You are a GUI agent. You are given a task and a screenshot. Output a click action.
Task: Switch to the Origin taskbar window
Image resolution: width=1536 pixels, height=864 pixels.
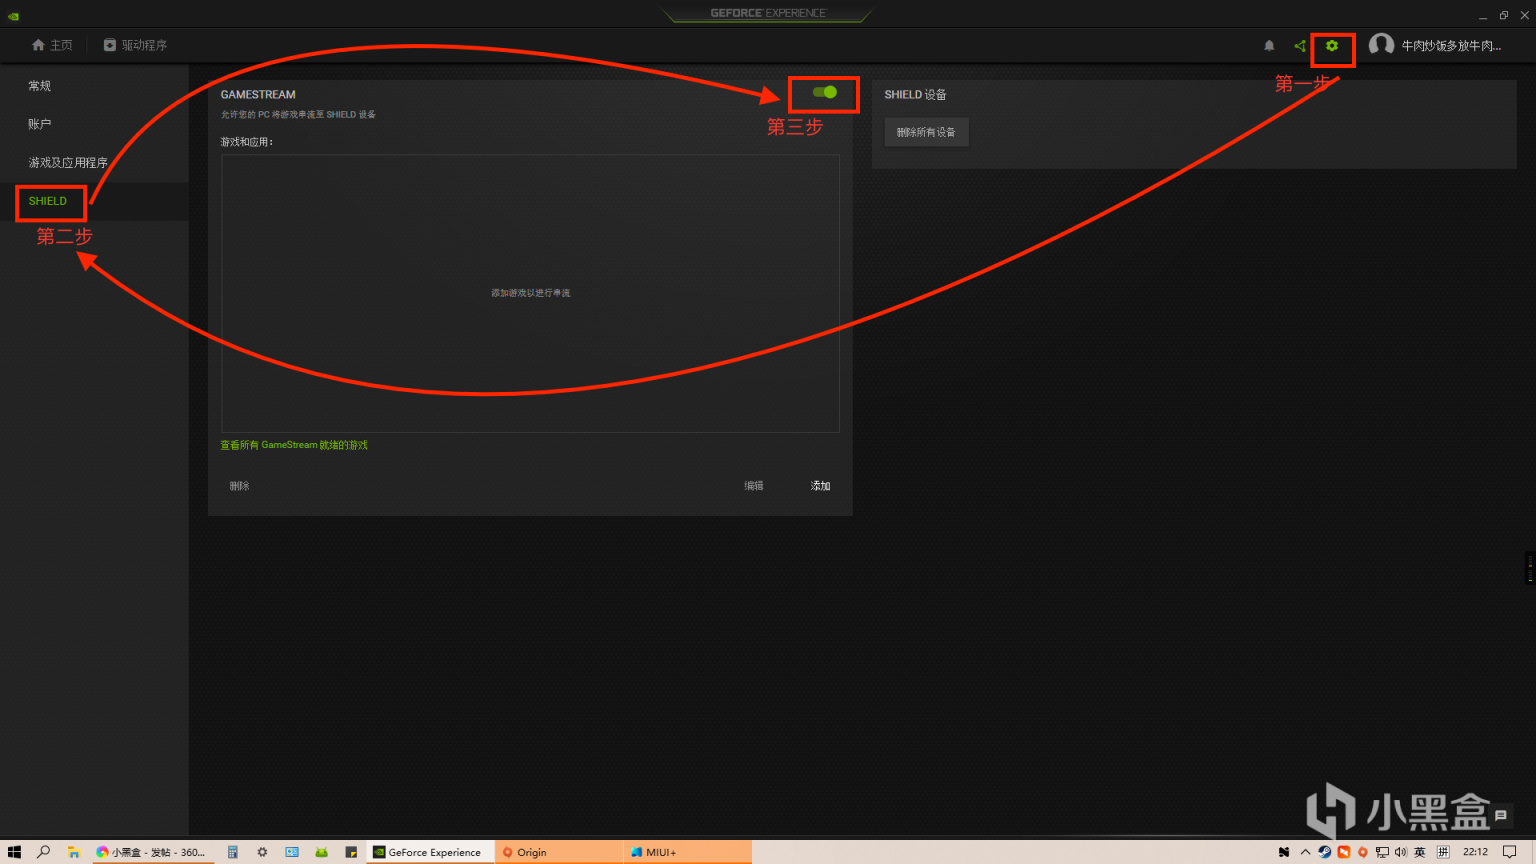(x=557, y=852)
